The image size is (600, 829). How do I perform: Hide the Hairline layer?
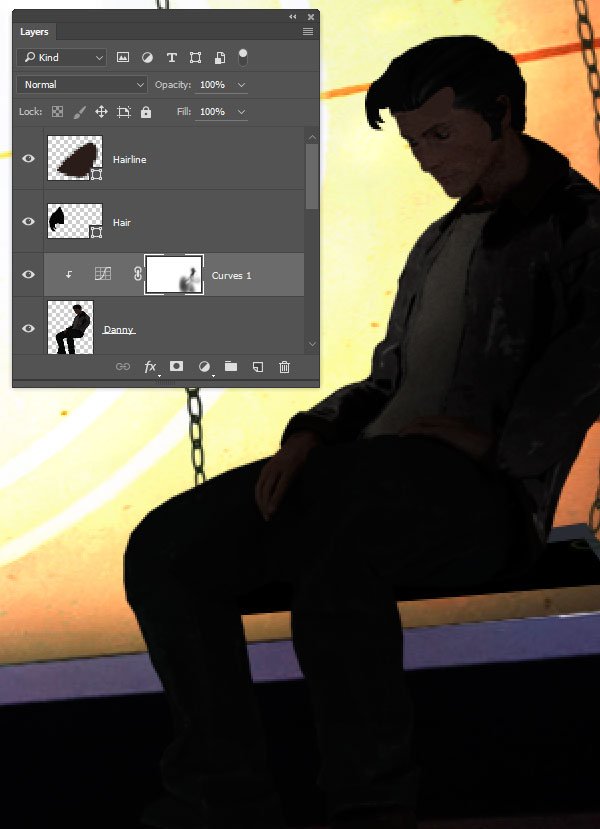tap(29, 158)
